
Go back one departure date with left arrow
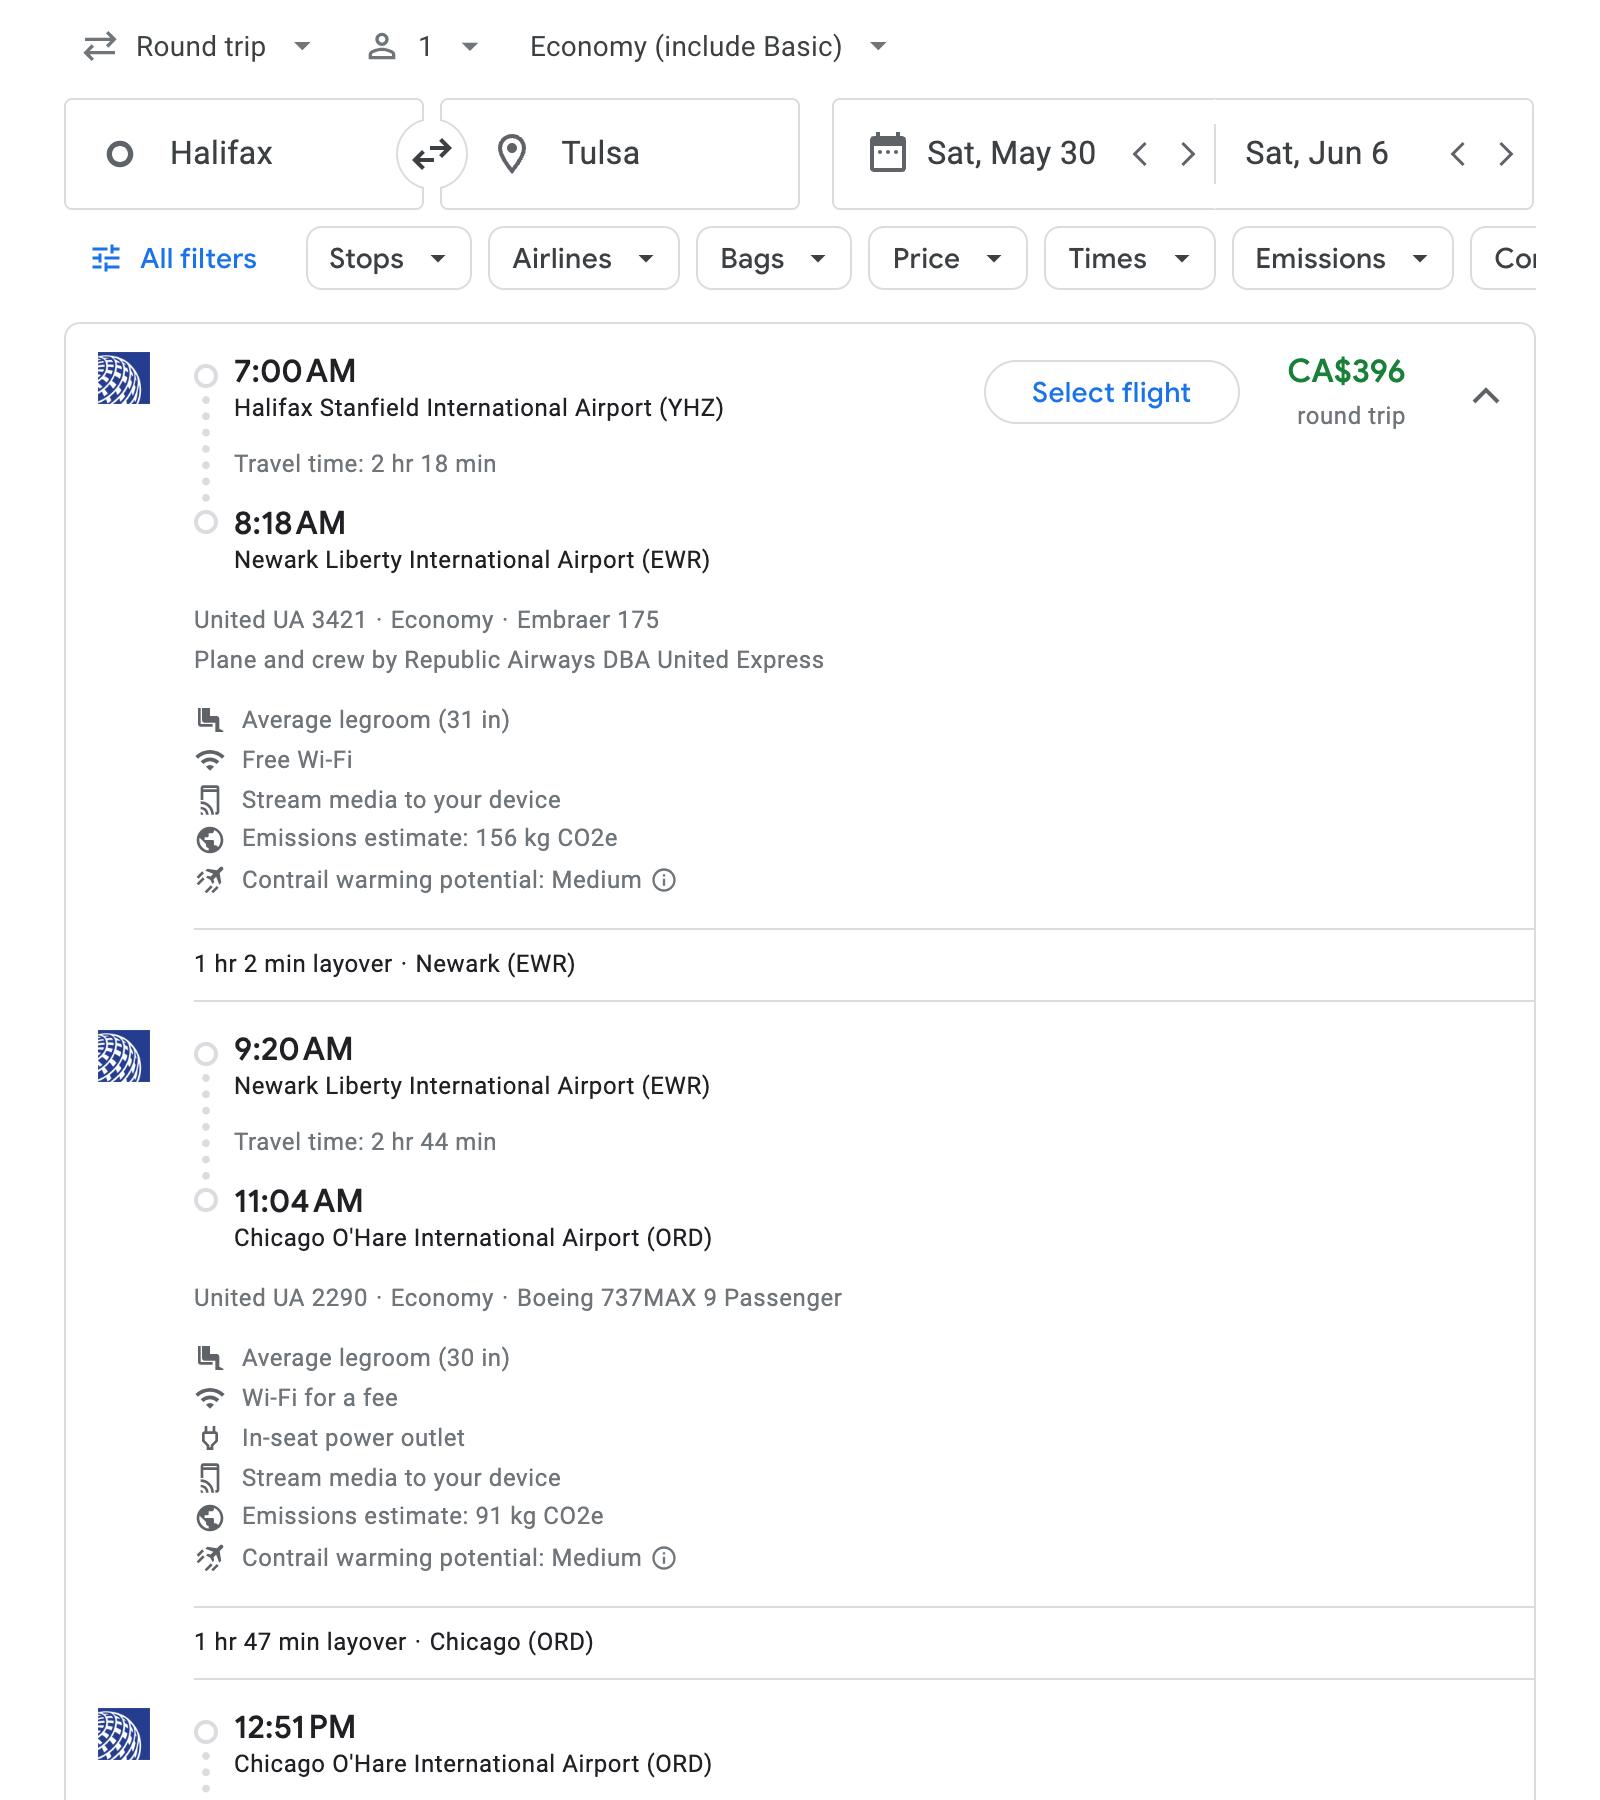coord(1140,153)
